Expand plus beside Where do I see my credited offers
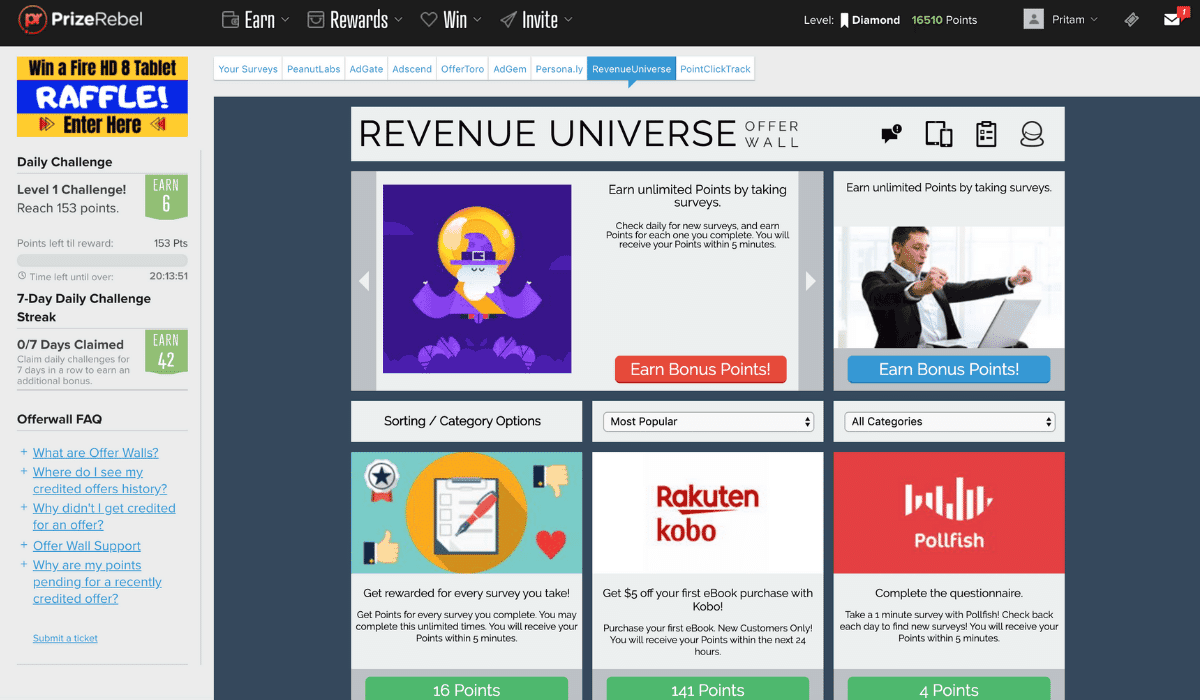Viewport: 1200px width, 700px height. [x=24, y=471]
